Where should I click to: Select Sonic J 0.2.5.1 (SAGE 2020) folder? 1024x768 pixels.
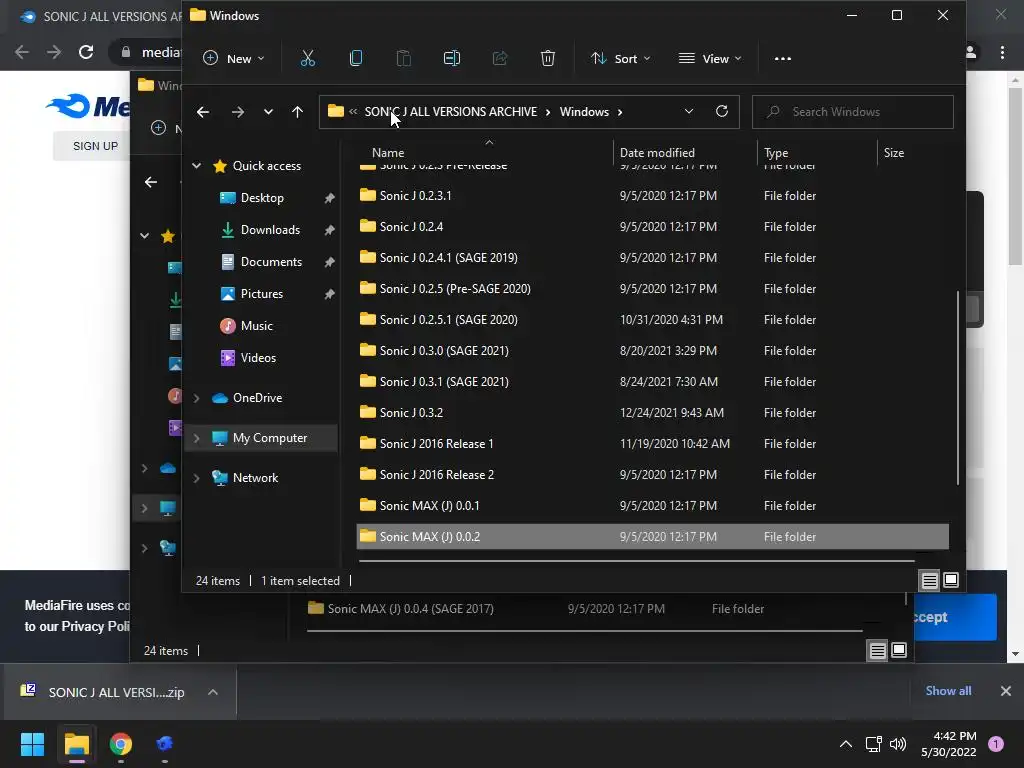coord(652,319)
